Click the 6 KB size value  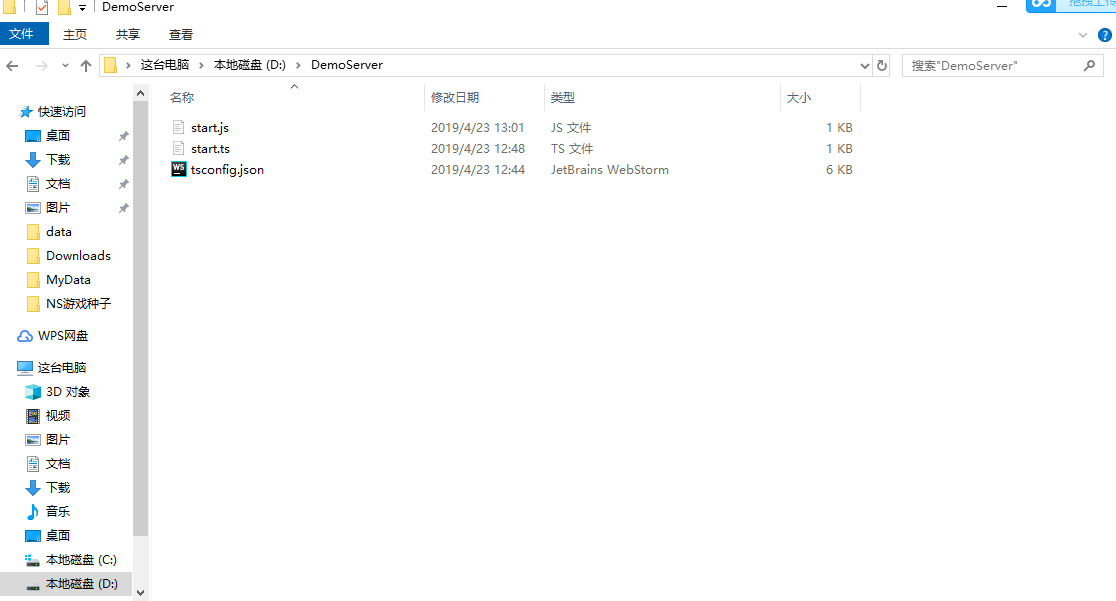839,169
